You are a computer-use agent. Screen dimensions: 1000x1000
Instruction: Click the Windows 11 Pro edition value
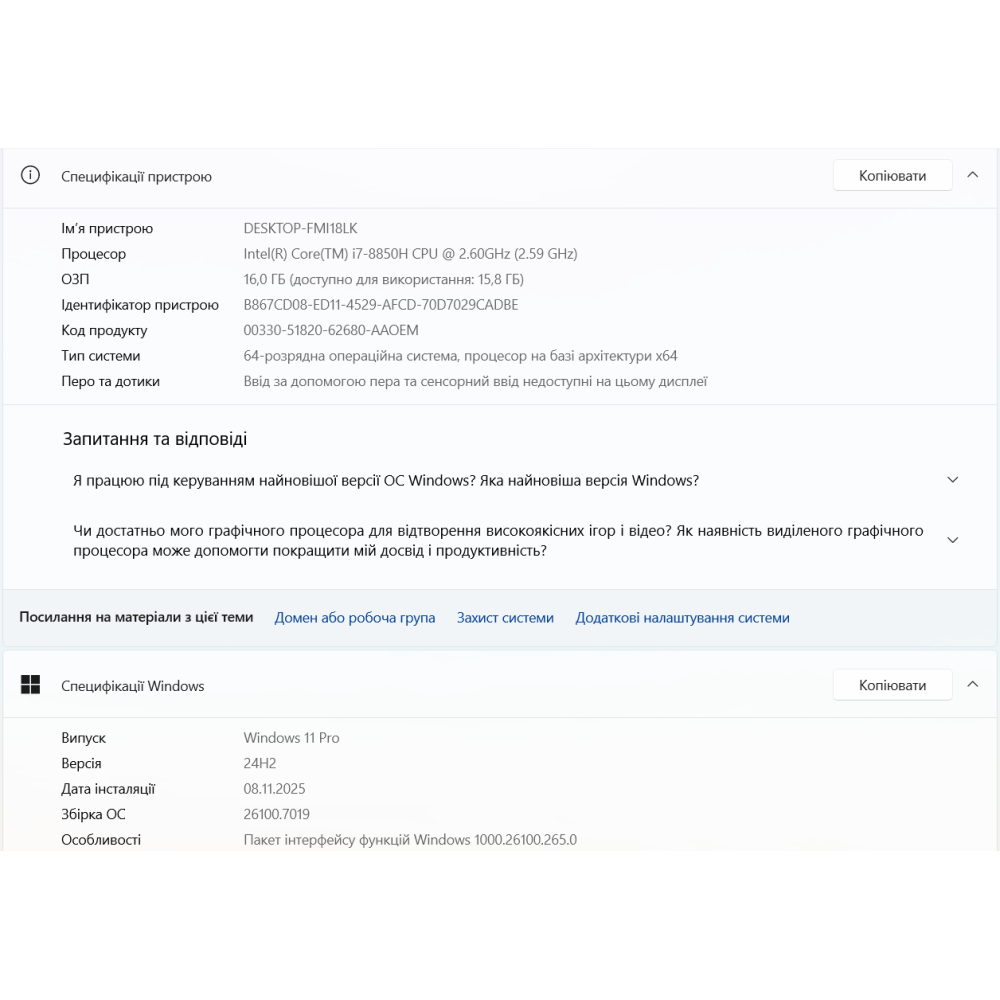tap(291, 738)
